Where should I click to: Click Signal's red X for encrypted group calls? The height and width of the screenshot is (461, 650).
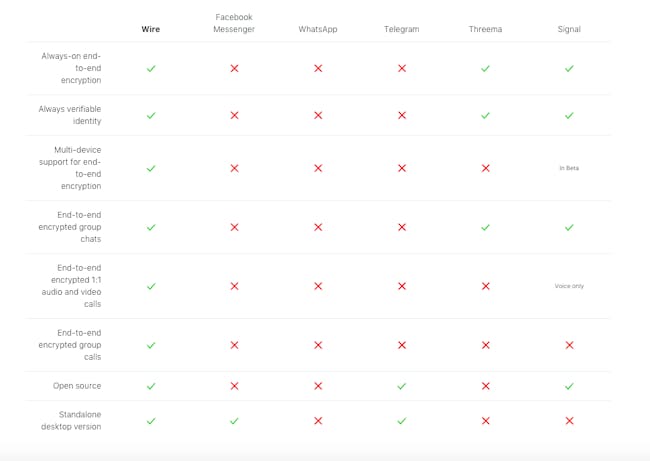coord(570,345)
